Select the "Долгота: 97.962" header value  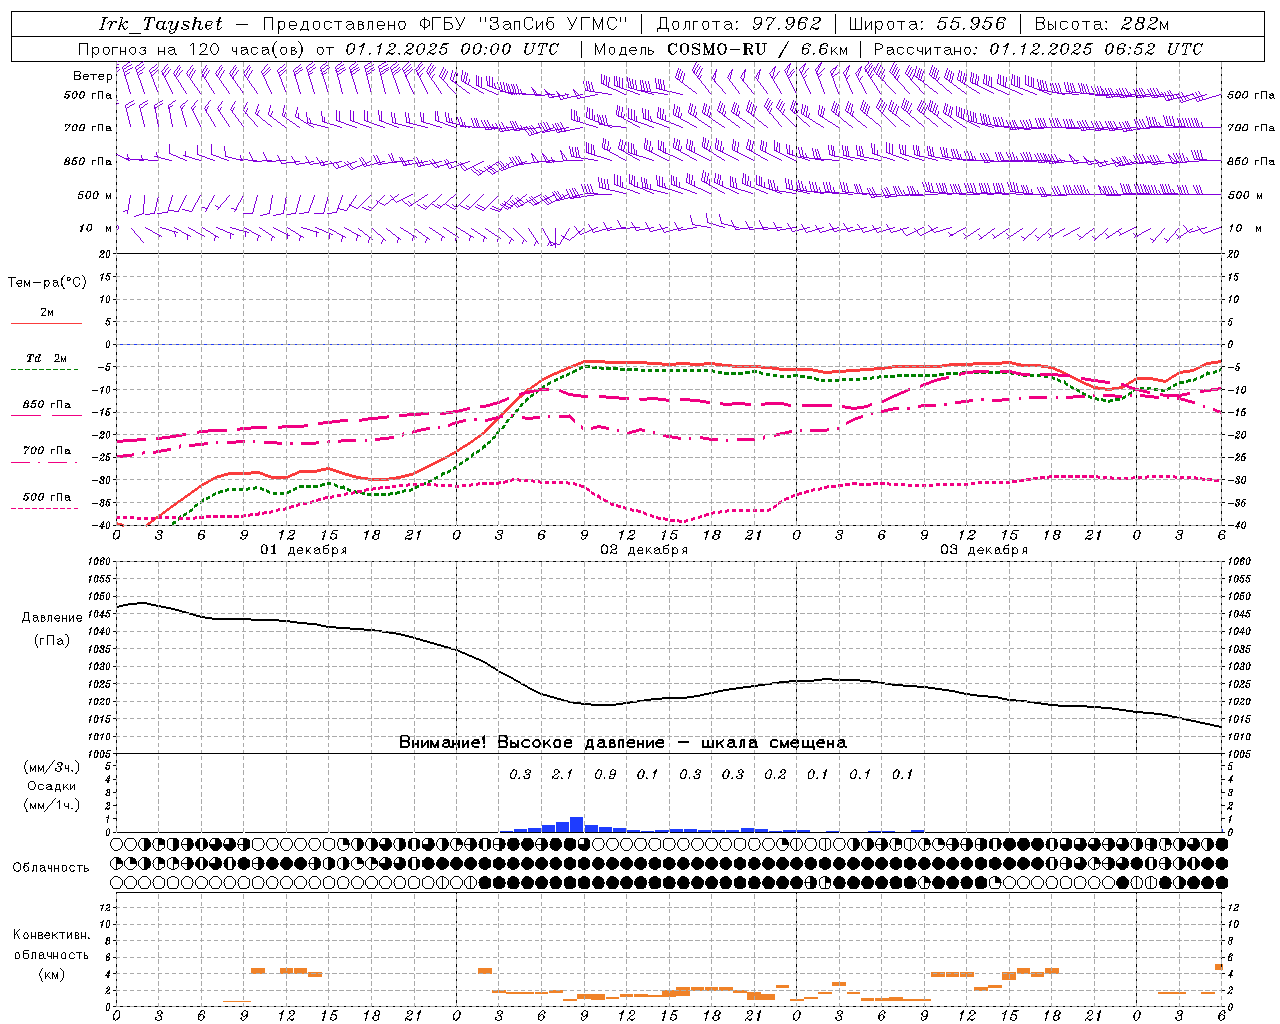pyautogui.click(x=739, y=24)
